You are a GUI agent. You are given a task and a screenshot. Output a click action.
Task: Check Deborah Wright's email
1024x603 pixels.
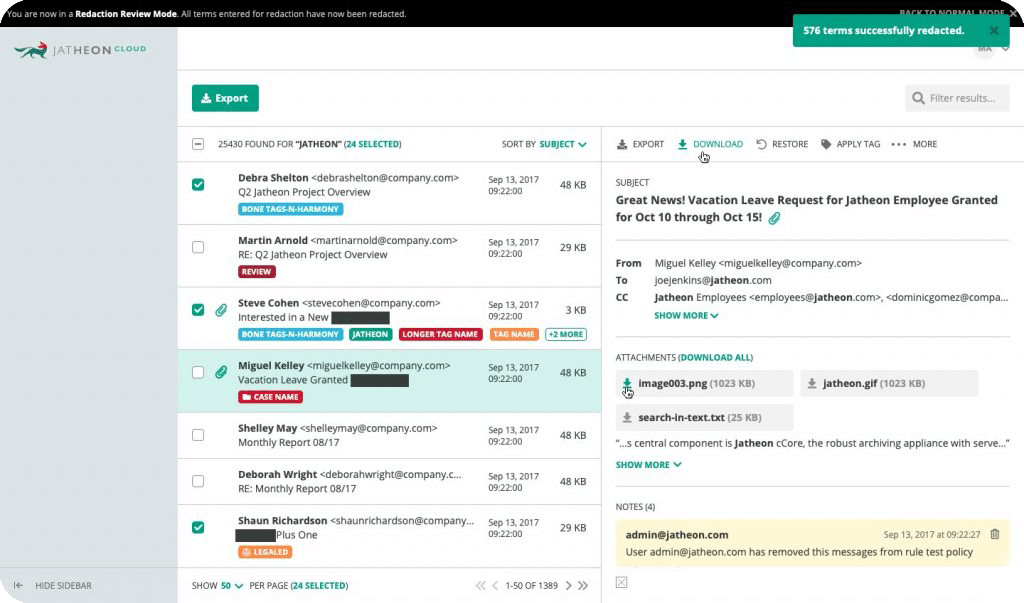[x=198, y=481]
